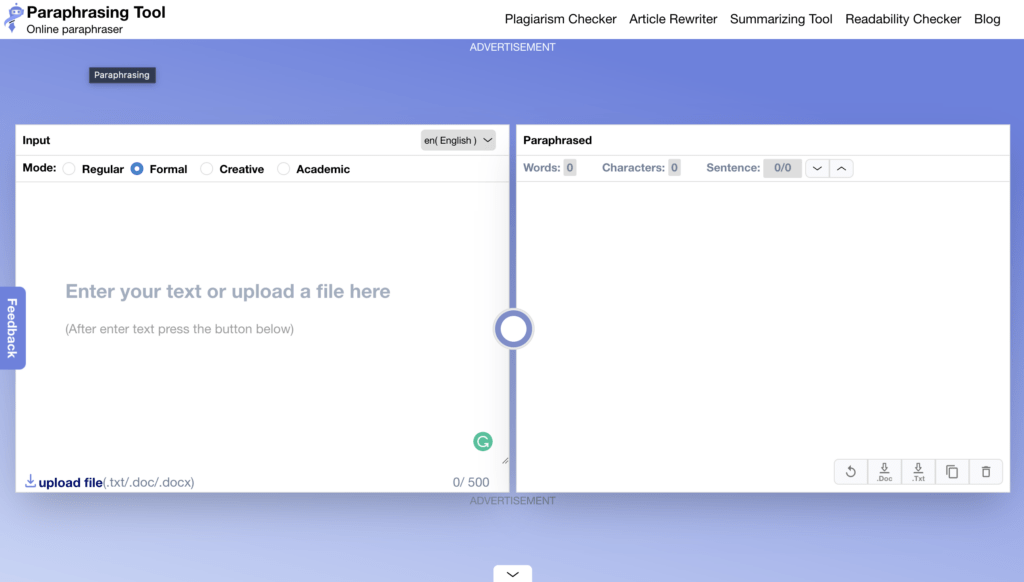Go to next sentence with down chevron
The height and width of the screenshot is (582, 1024).
pos(817,169)
